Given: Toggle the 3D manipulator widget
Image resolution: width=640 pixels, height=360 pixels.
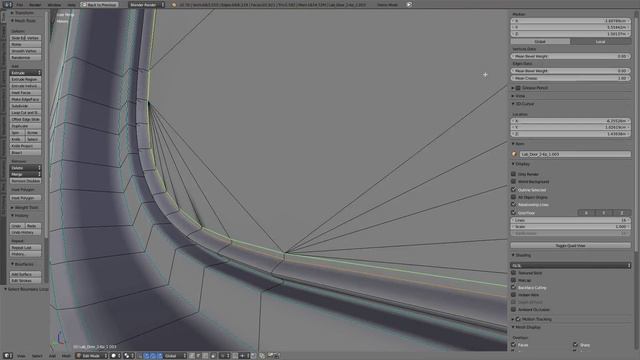Looking at the screenshot, I should [140, 356].
